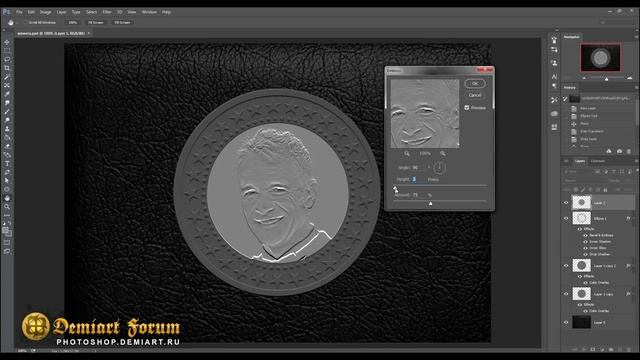Click the Amount input field in Emboss
Viewport: 640px width, 360px height.
pos(418,195)
